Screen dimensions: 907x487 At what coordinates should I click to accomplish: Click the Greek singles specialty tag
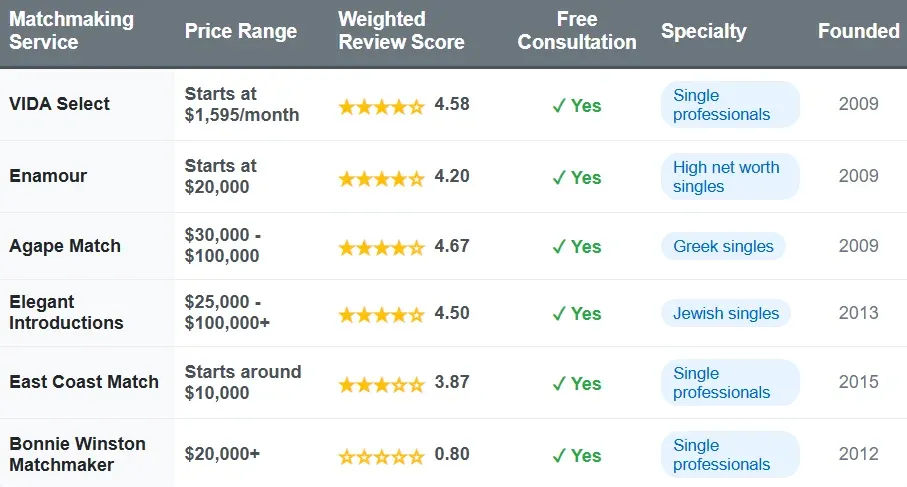point(723,246)
